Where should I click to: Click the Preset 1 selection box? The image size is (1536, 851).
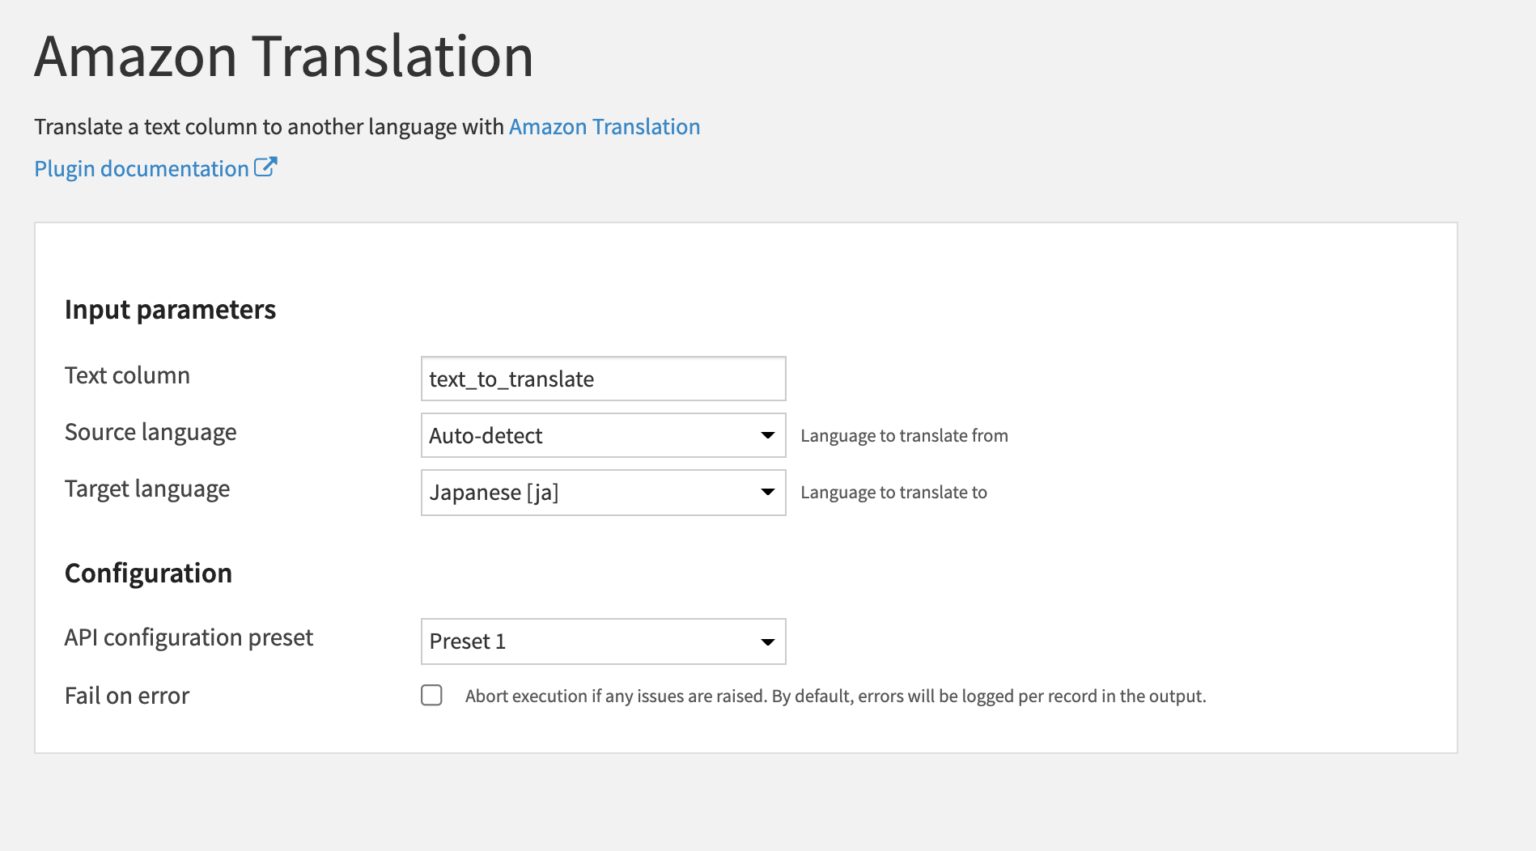pos(560,641)
